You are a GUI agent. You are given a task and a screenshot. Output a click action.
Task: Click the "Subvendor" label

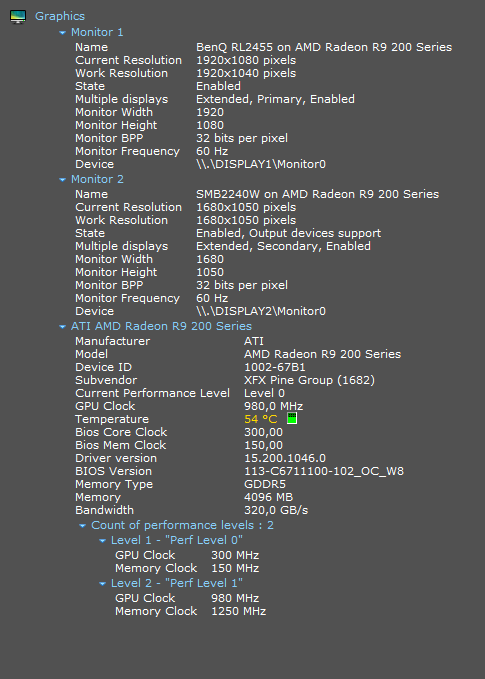tap(106, 380)
